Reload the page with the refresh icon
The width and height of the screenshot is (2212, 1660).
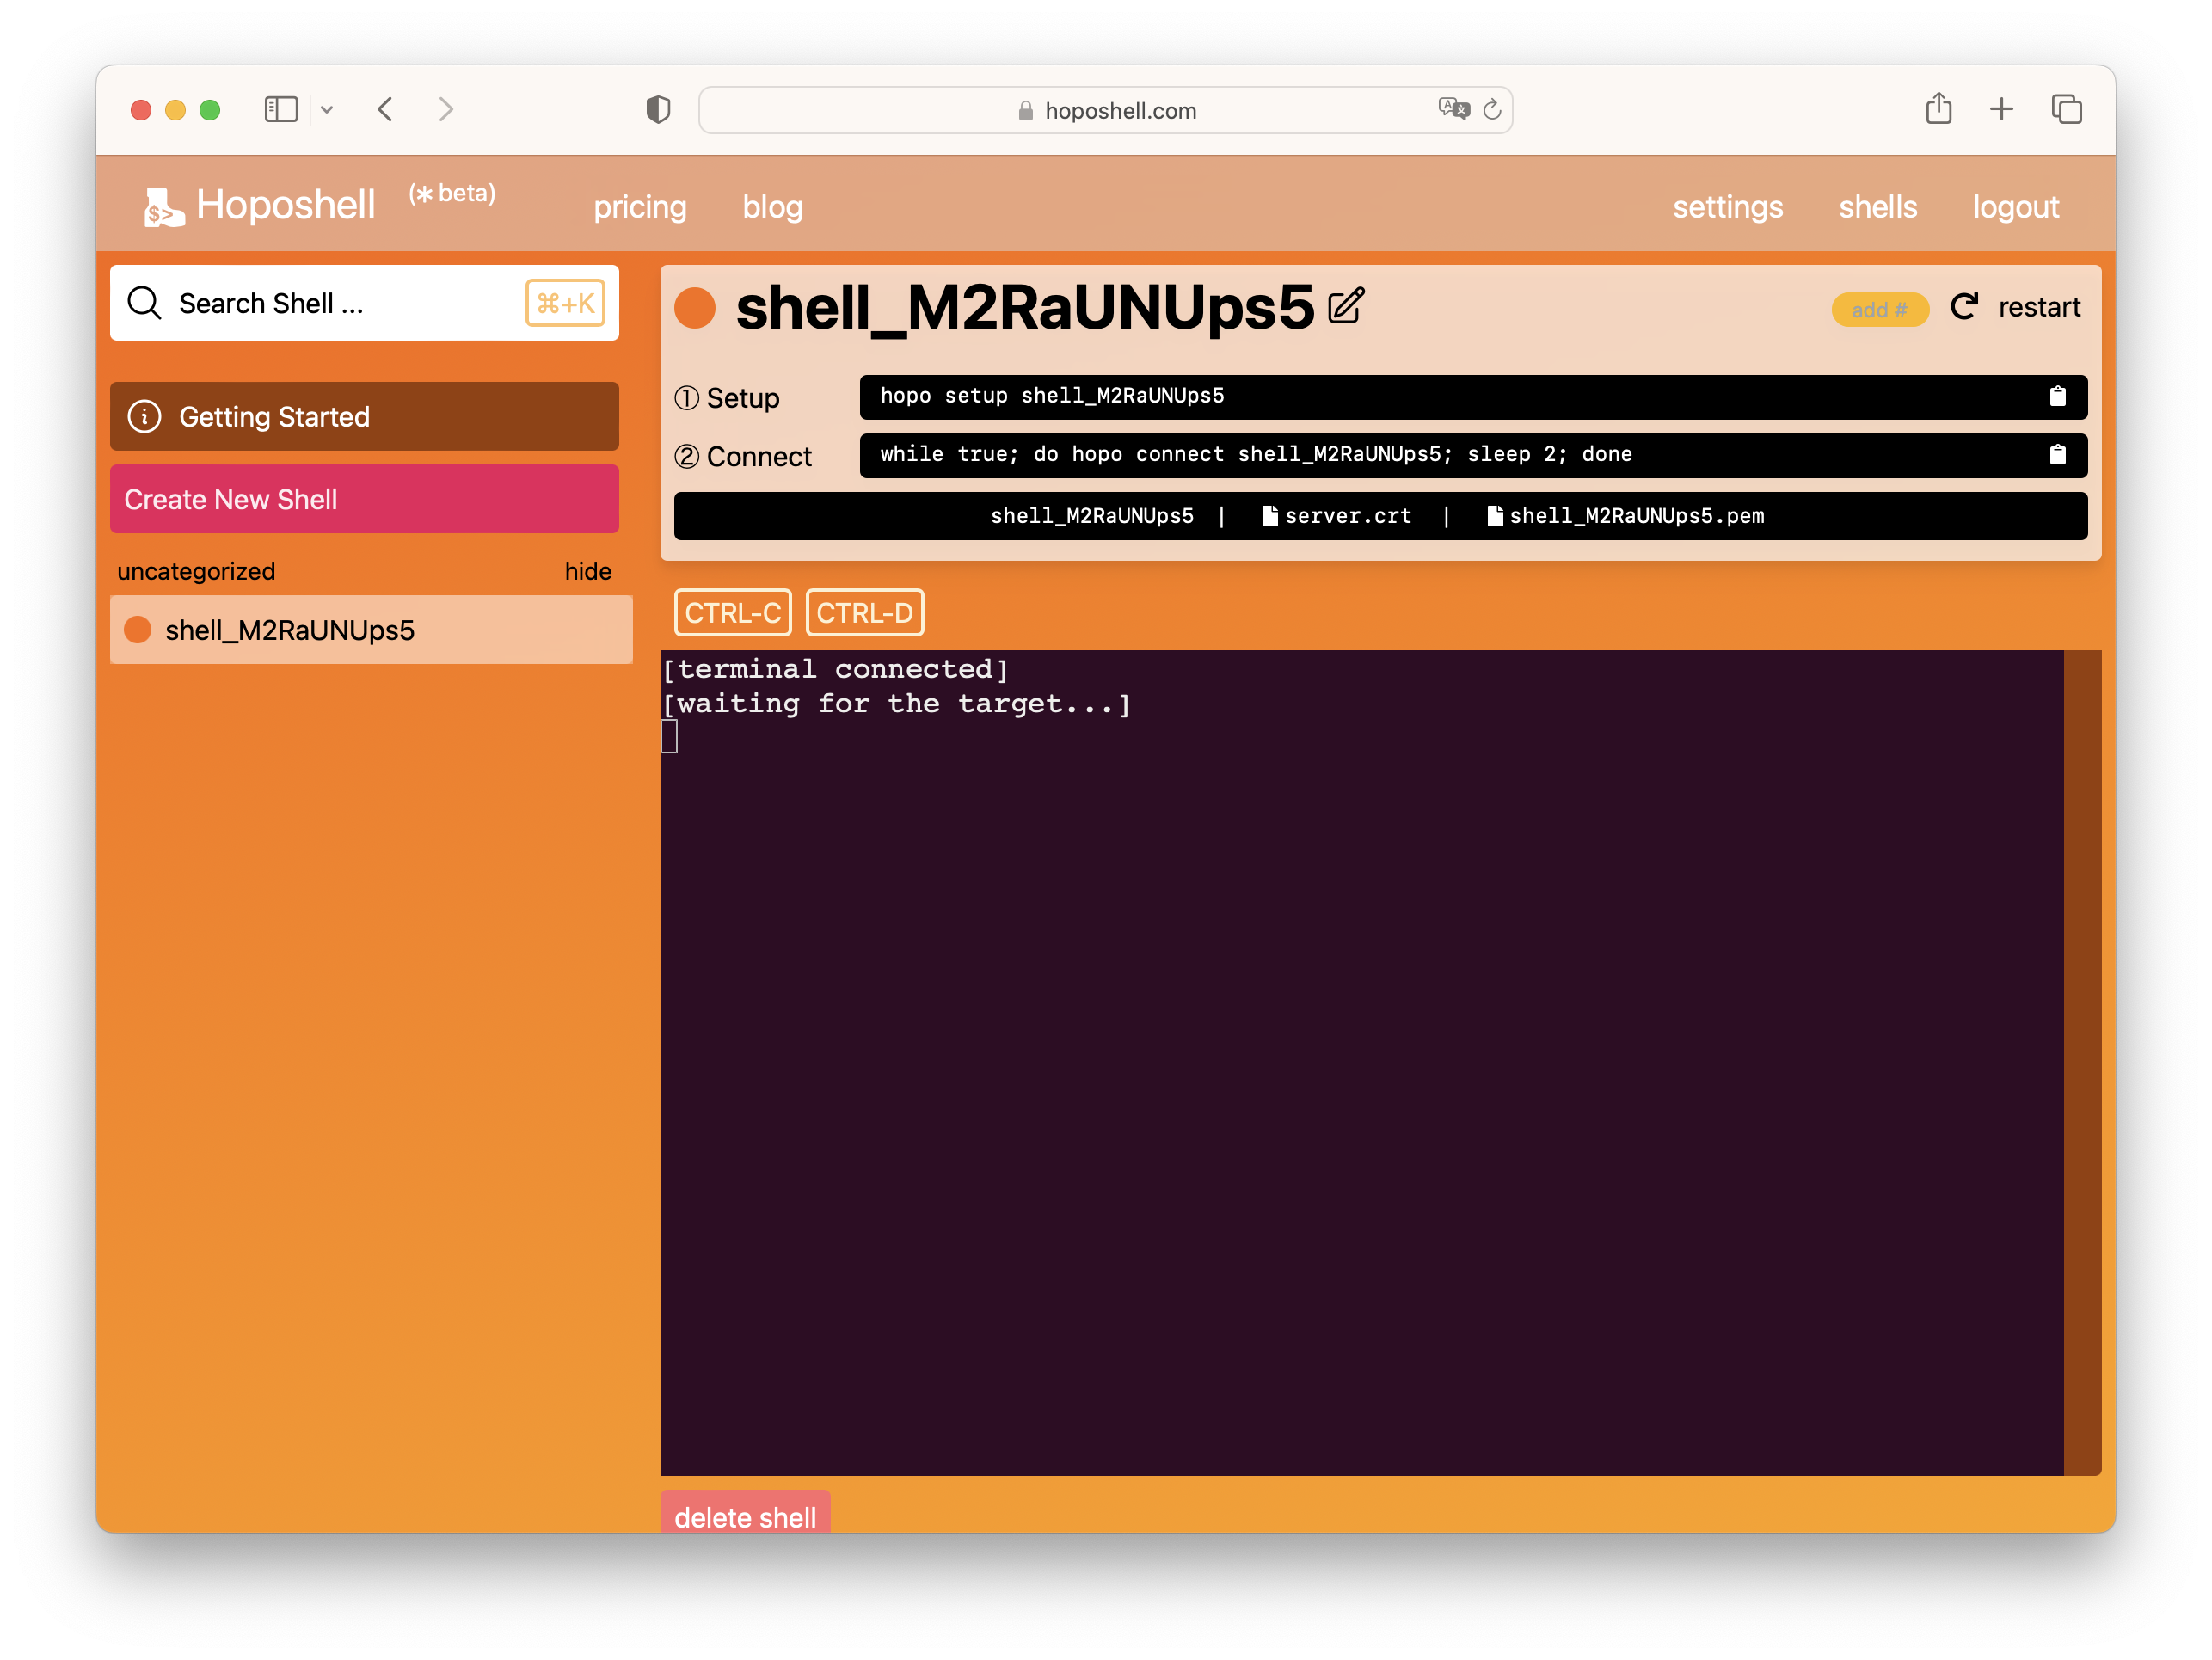coord(1492,110)
